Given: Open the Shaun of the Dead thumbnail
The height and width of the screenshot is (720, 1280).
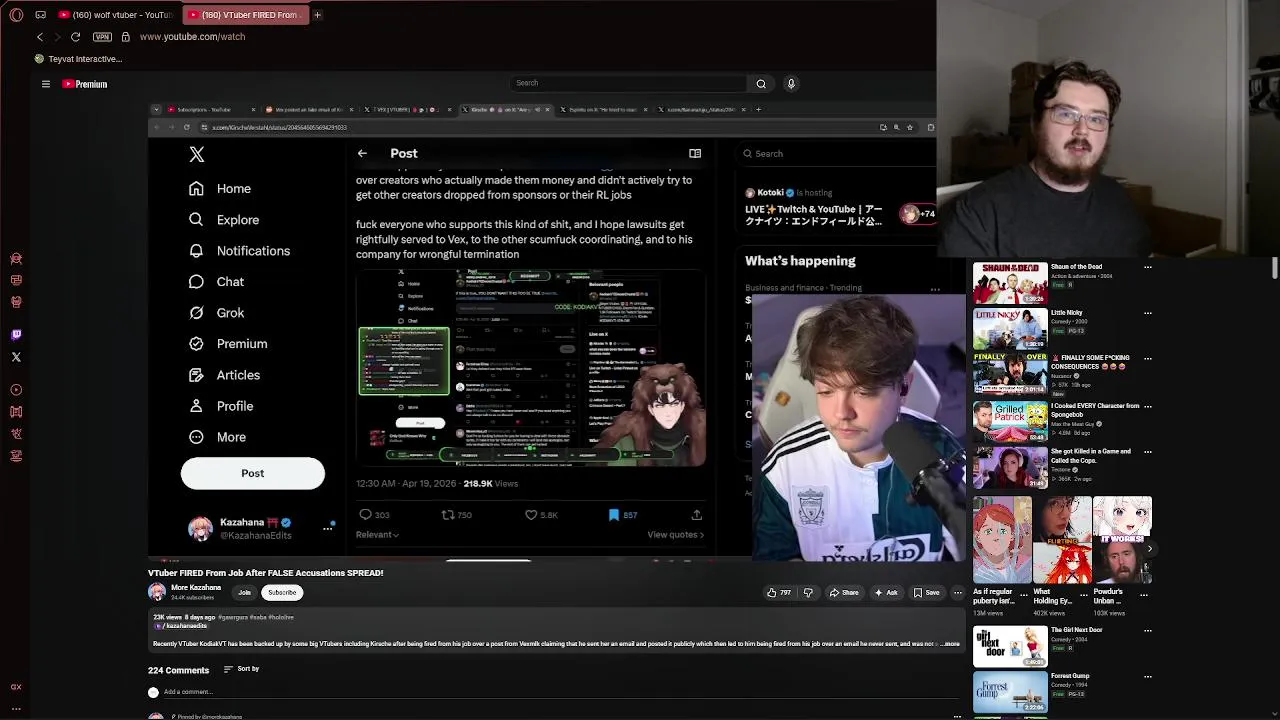Looking at the screenshot, I should [1010, 283].
